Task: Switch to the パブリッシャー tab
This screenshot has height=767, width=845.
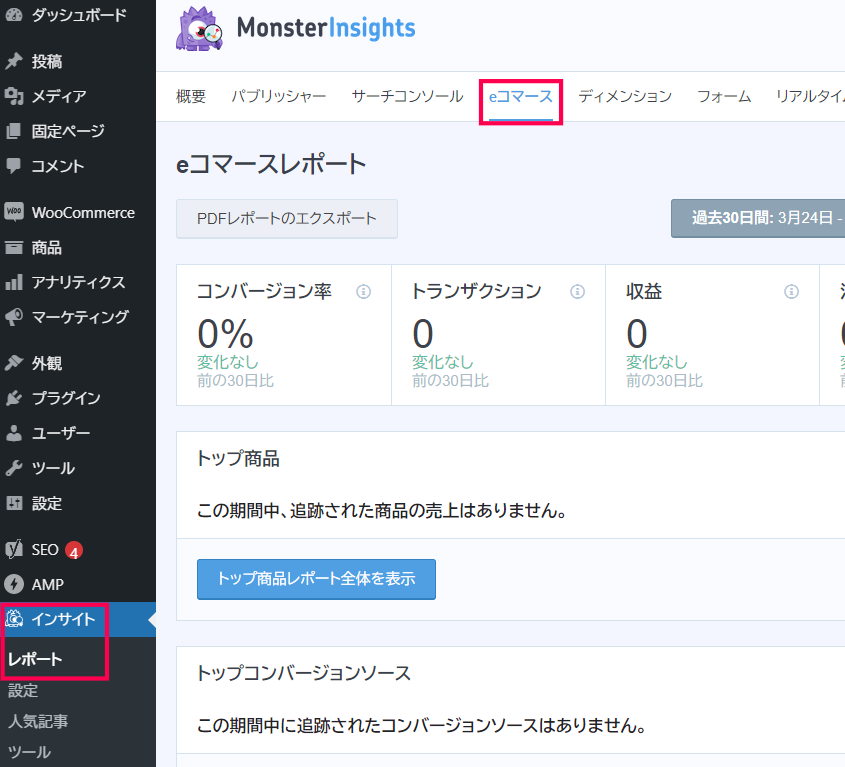Action: point(279,96)
